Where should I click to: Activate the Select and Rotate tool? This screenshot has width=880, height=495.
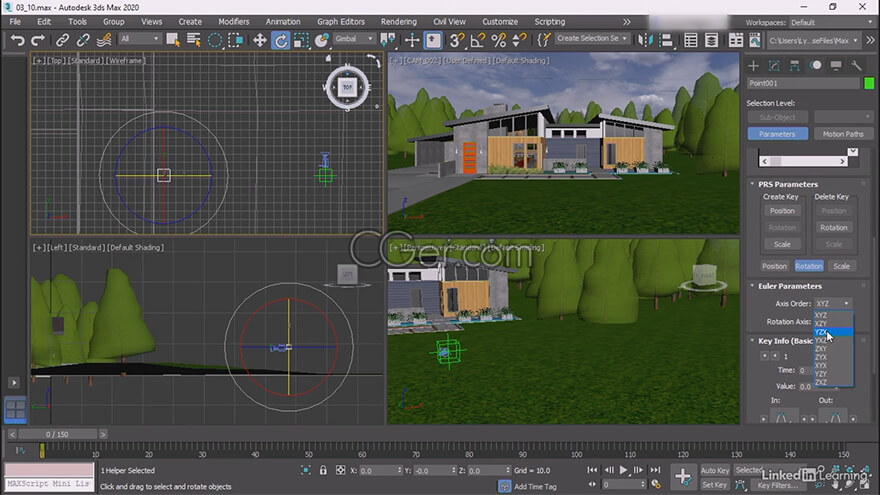point(281,40)
